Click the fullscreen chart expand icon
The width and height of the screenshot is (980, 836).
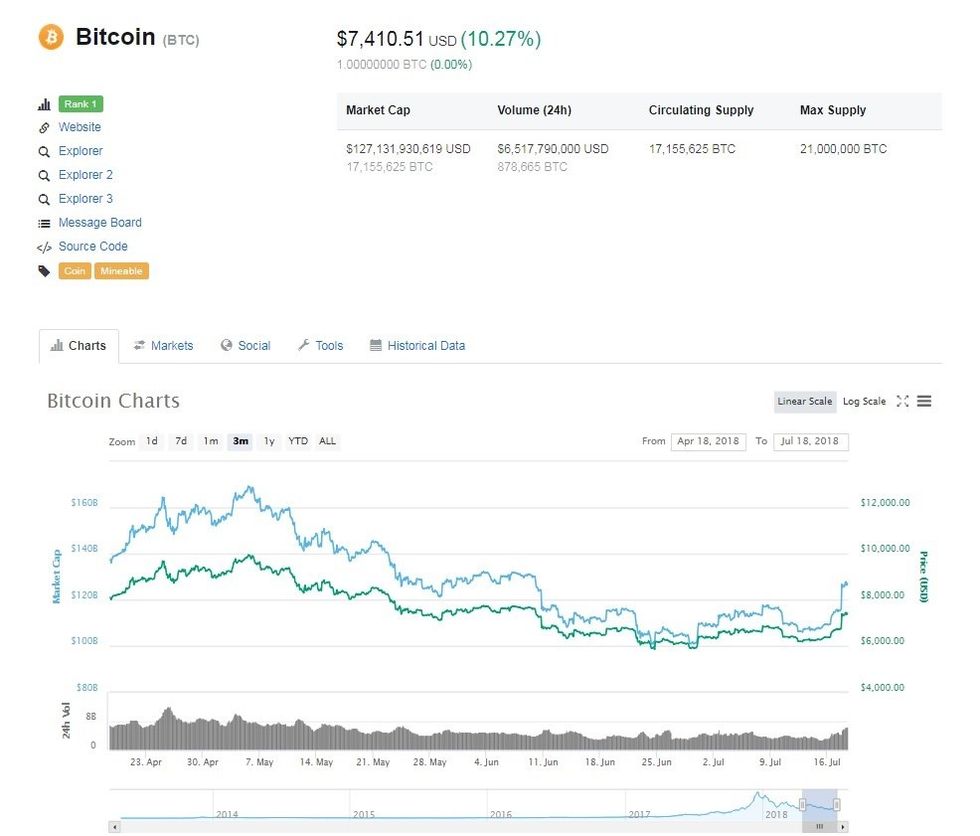(x=903, y=401)
